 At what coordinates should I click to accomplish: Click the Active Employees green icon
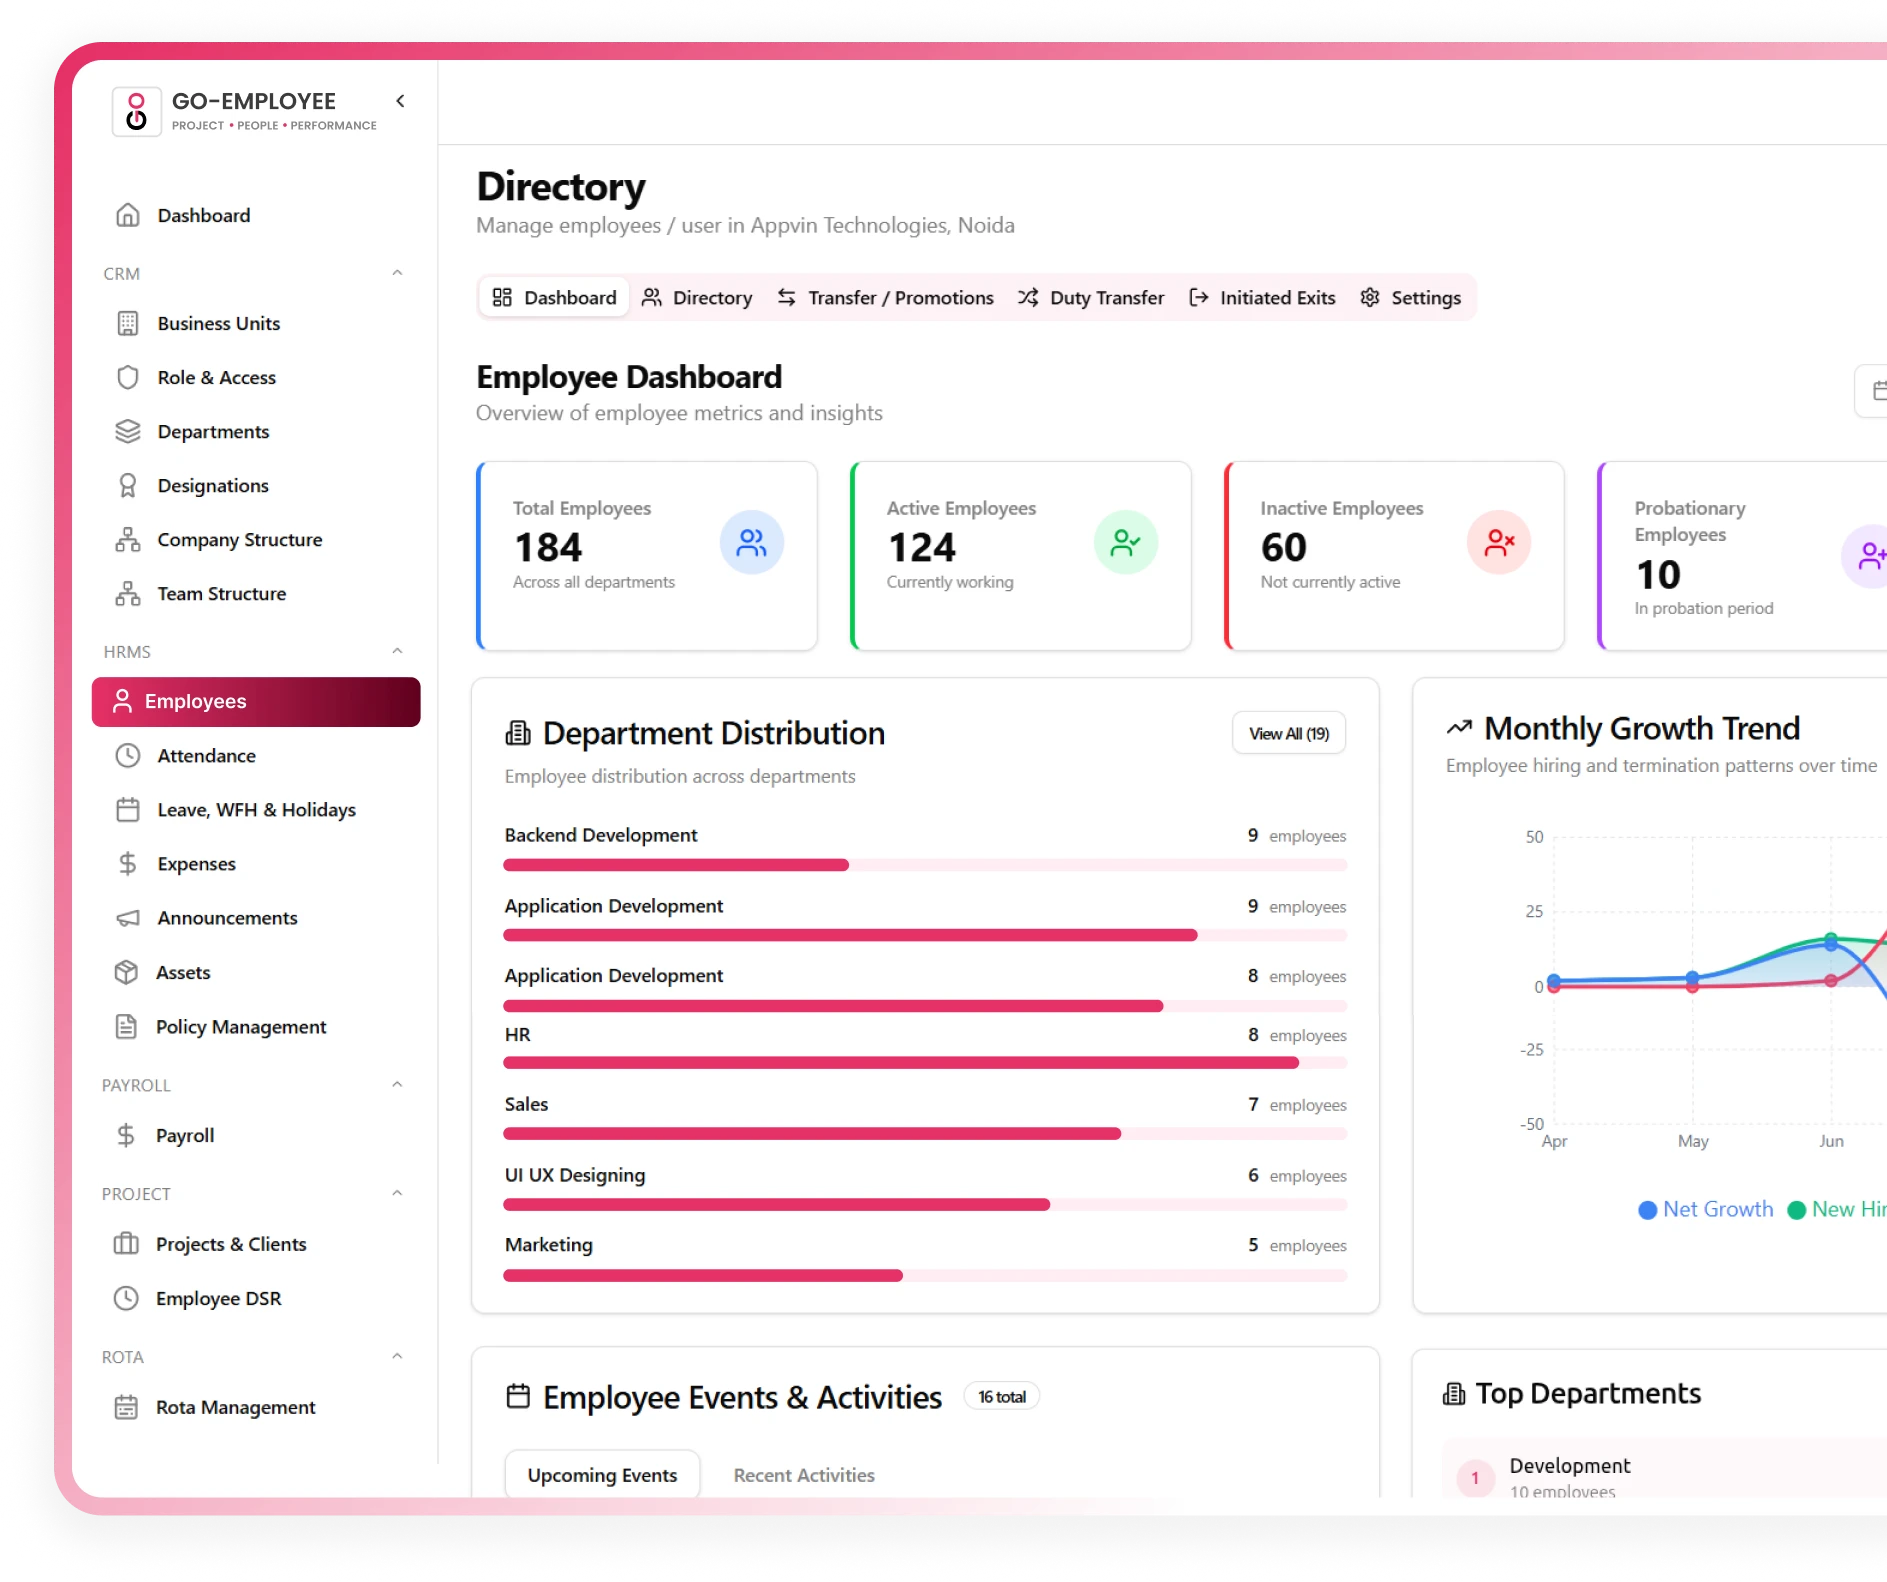[x=1125, y=543]
